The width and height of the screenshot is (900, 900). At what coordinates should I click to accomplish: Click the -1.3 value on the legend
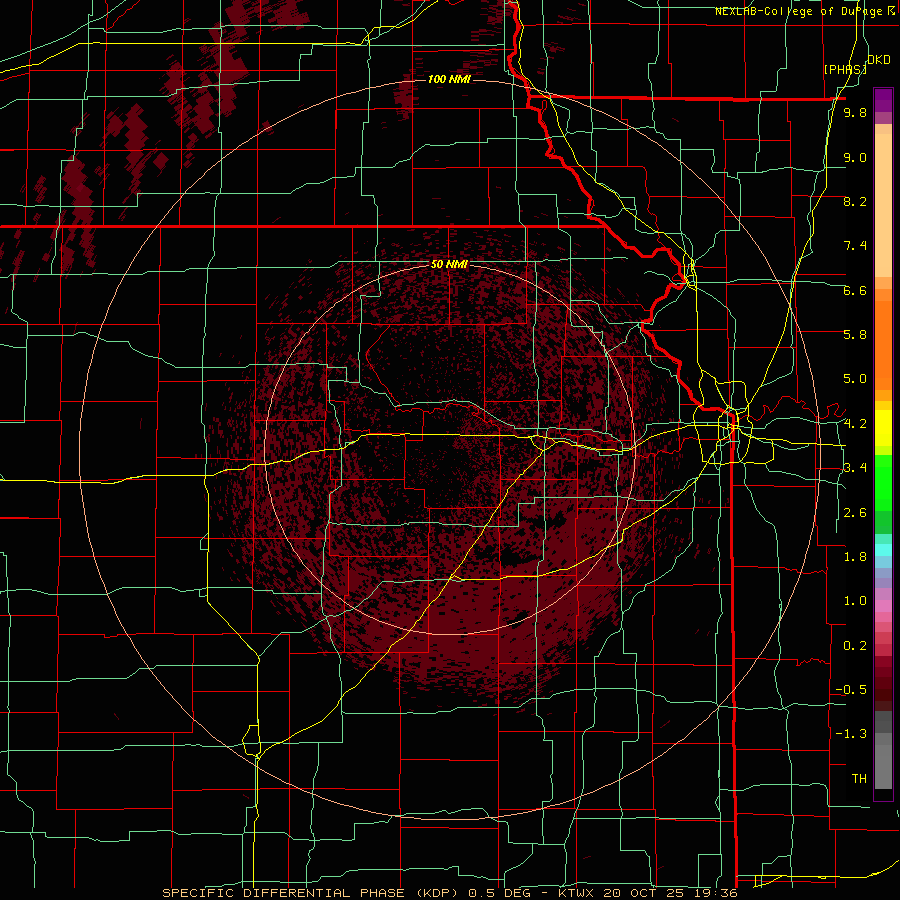pos(851,734)
